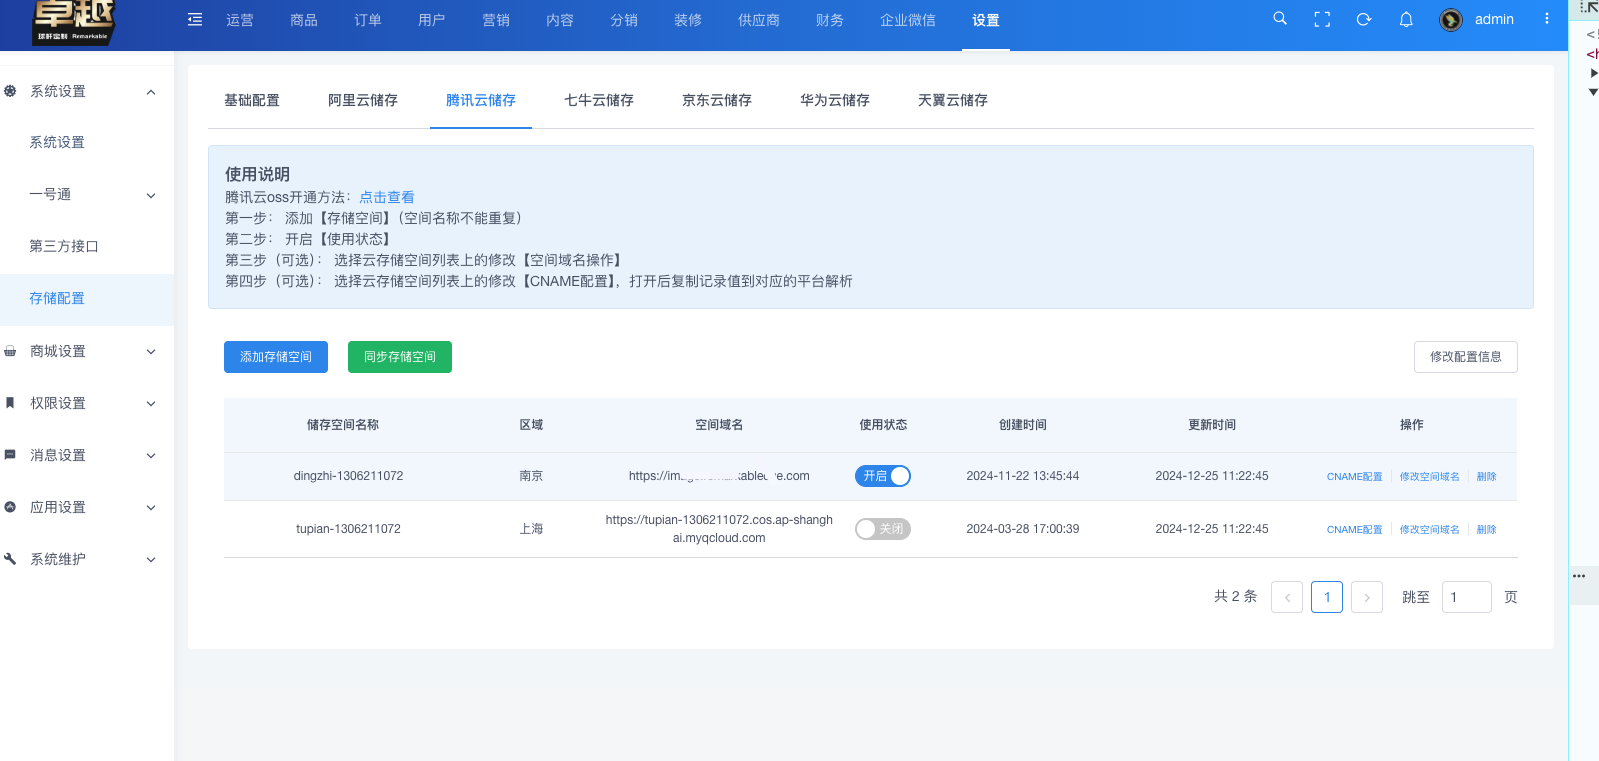Click the 同步存储空间 button
The height and width of the screenshot is (761, 1599).
(x=400, y=357)
